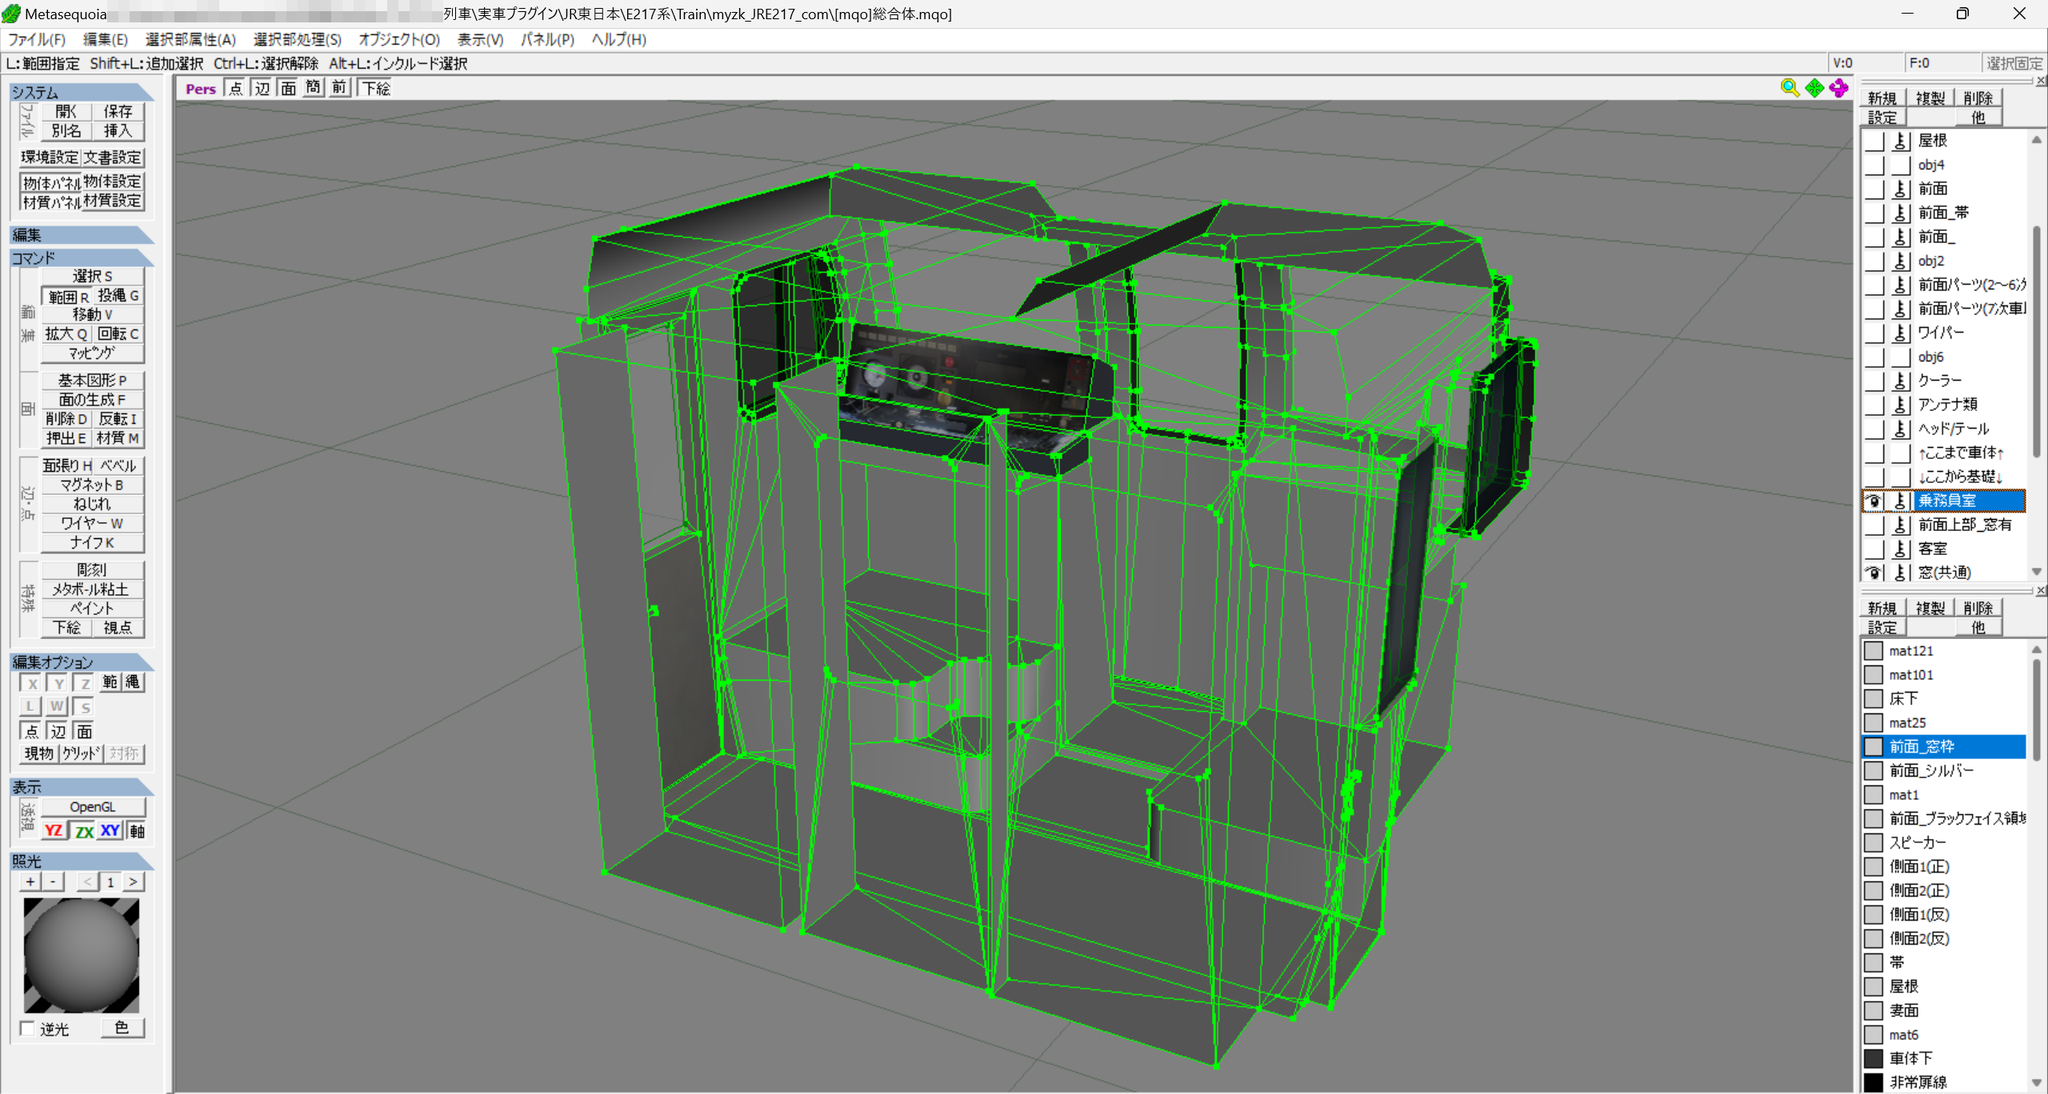Click the Y axis constraint button

(58, 683)
